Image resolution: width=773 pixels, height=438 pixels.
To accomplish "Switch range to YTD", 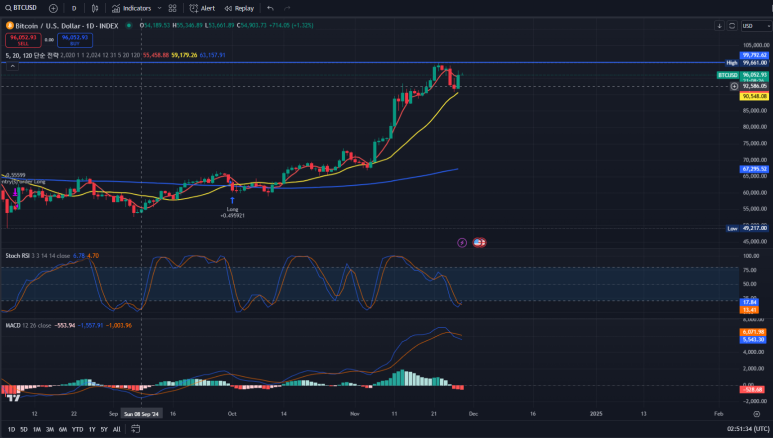I will tap(77, 430).
